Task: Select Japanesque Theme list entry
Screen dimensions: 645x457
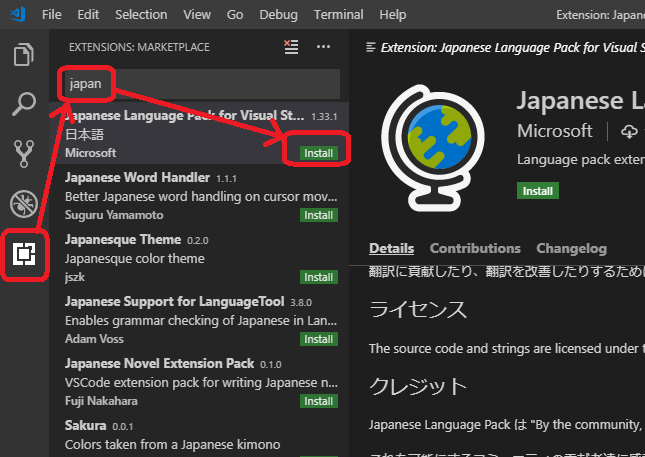Action: pyautogui.click(x=199, y=257)
